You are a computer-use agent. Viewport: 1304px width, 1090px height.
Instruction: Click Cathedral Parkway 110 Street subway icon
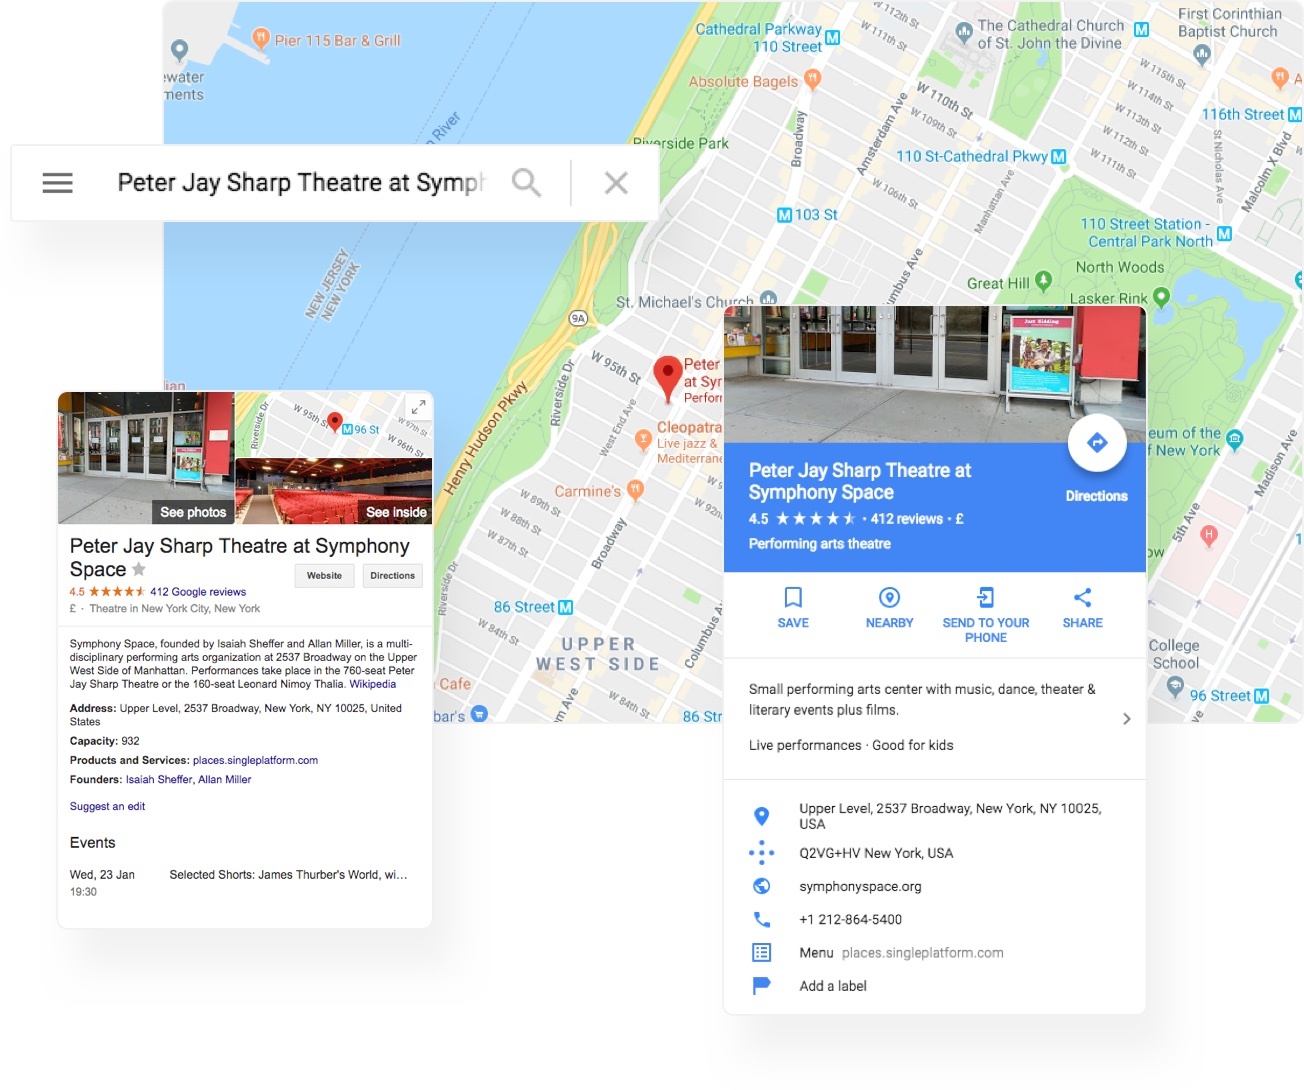coord(832,37)
